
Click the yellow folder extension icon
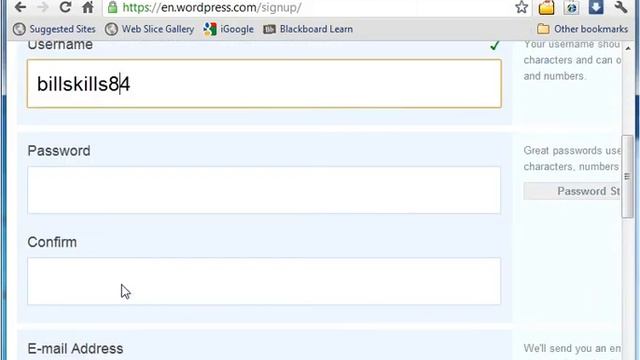(x=546, y=7)
